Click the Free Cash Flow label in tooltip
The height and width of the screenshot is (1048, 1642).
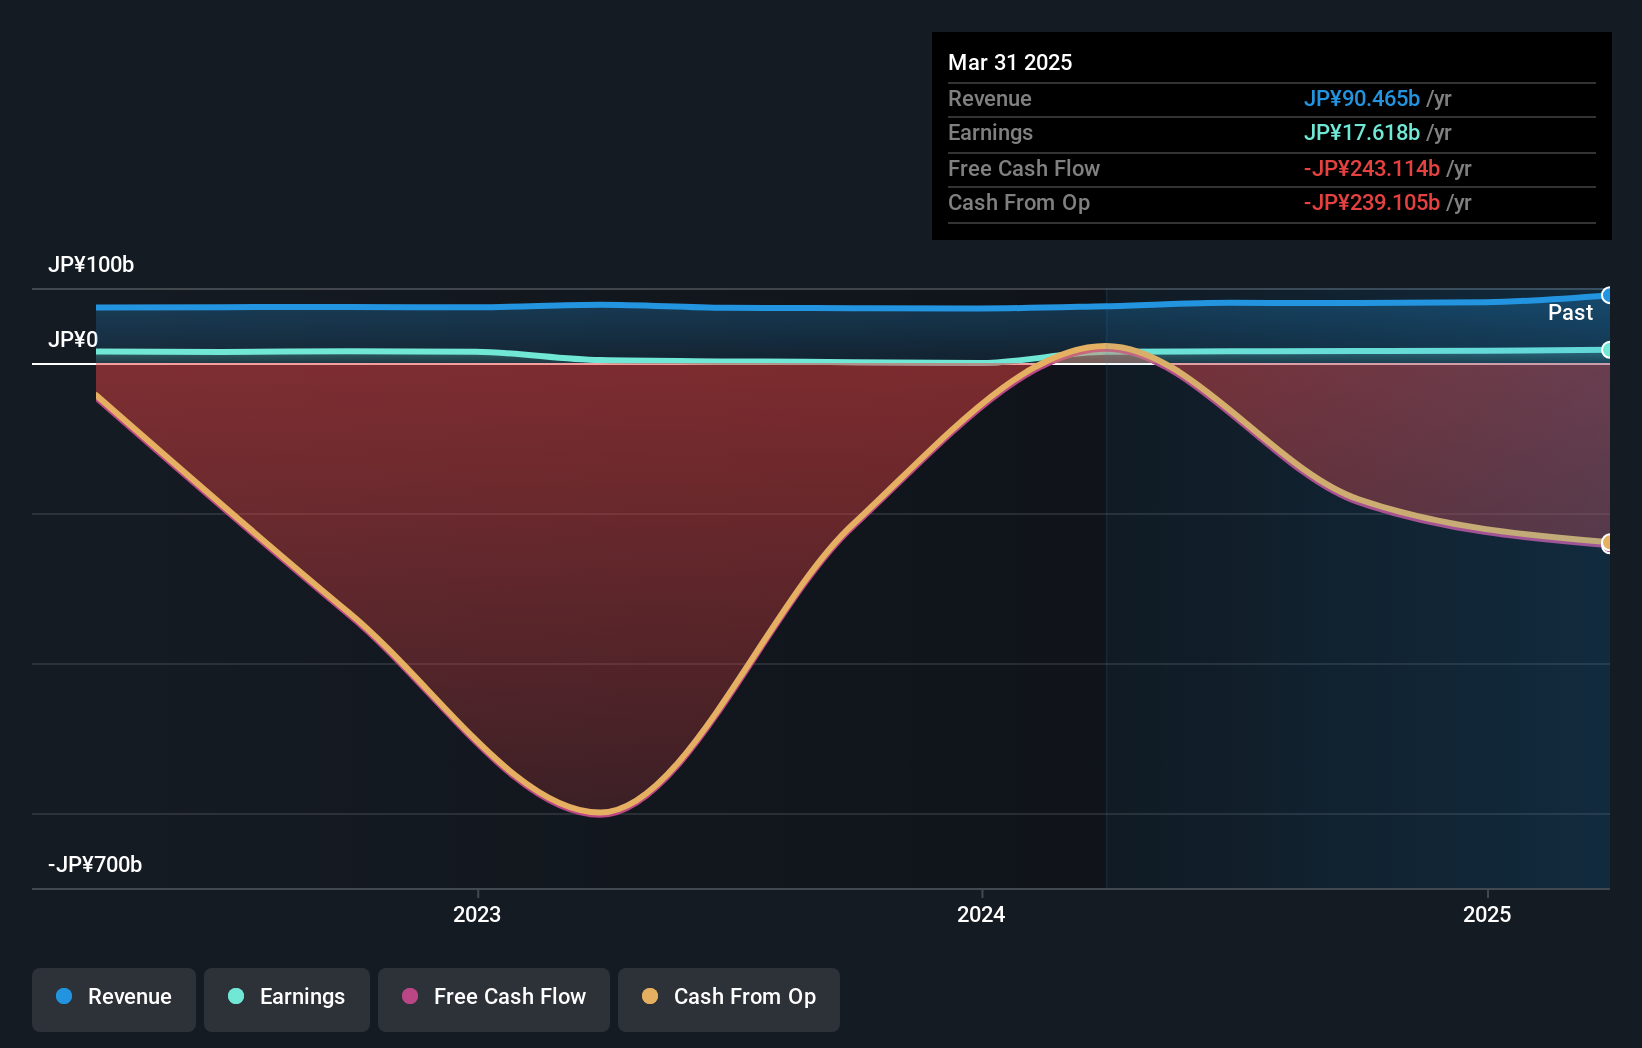1024,168
